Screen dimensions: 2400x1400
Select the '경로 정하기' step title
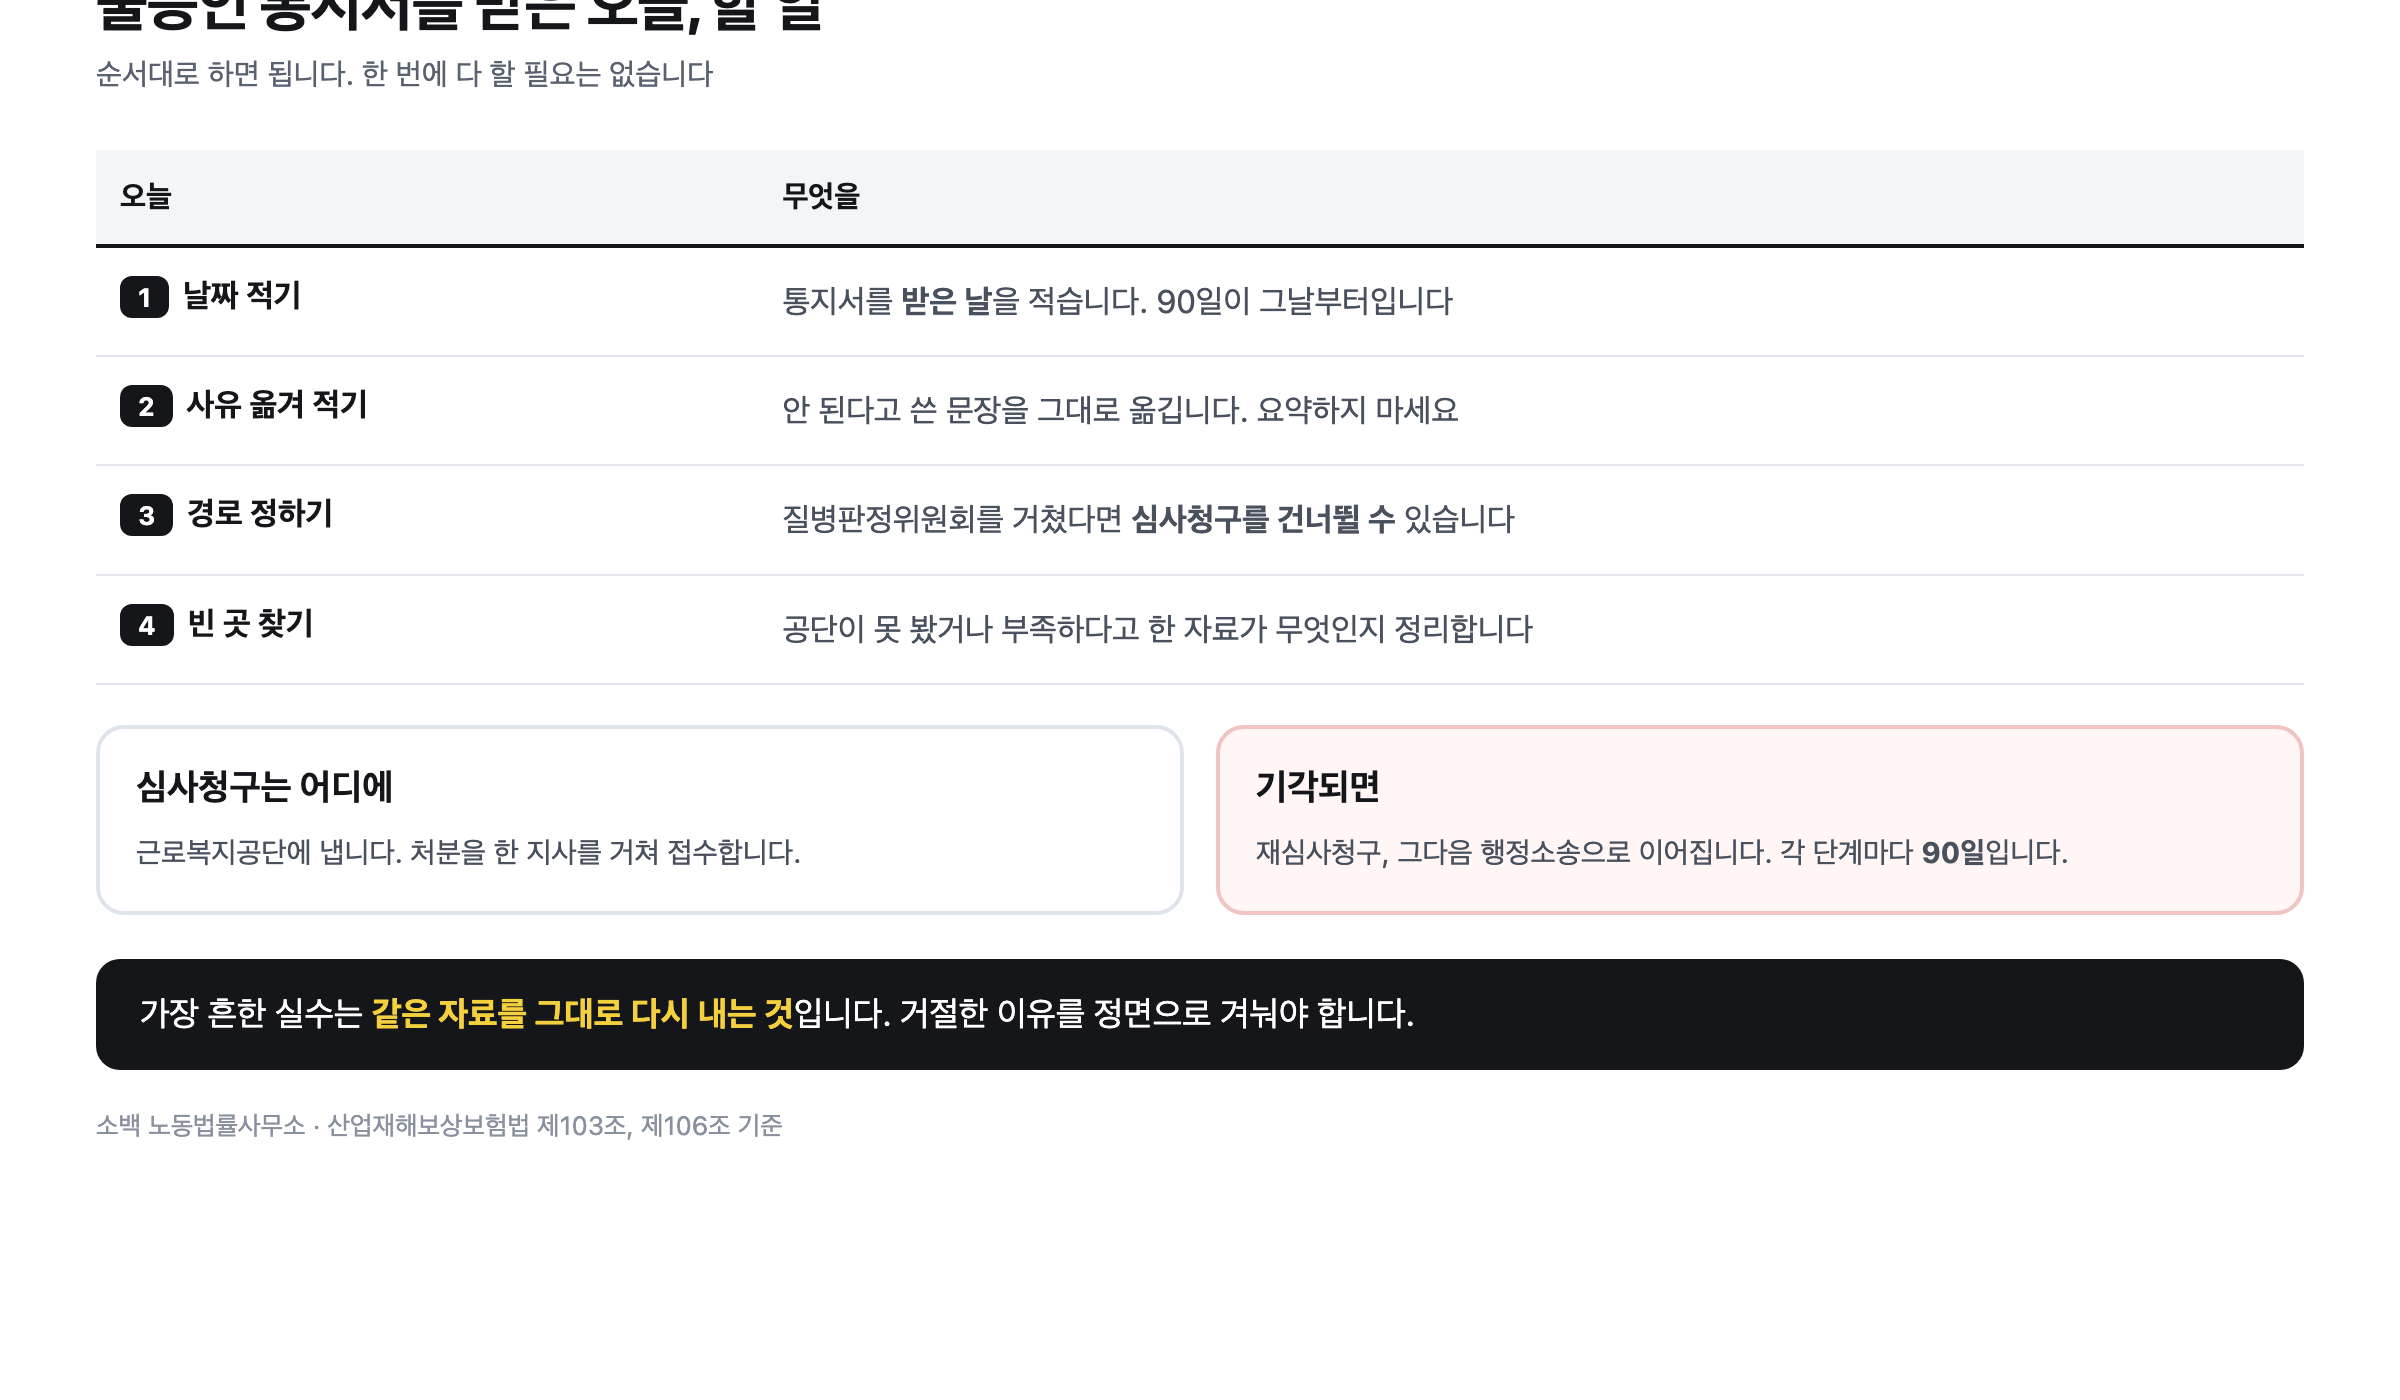[260, 514]
